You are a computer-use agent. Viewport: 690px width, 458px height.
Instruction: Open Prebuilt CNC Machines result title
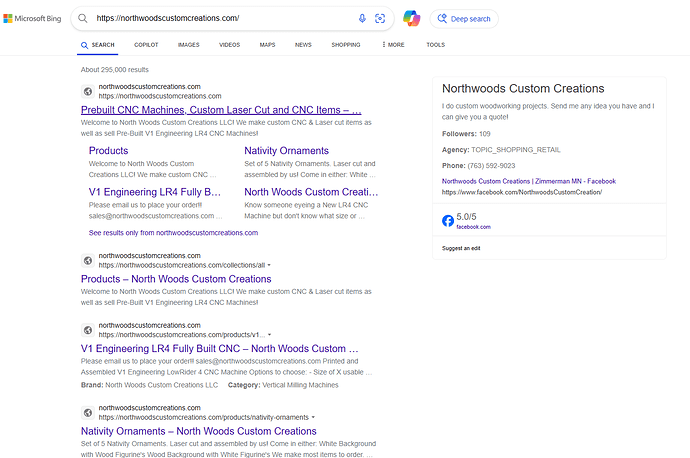[x=221, y=110]
